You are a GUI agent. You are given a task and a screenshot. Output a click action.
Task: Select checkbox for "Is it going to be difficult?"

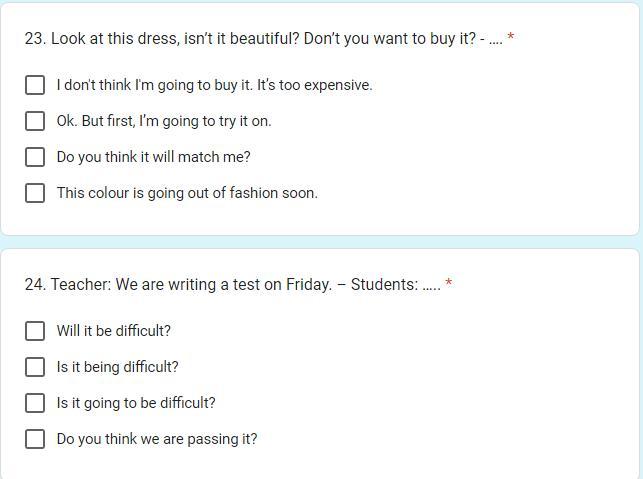[35, 403]
